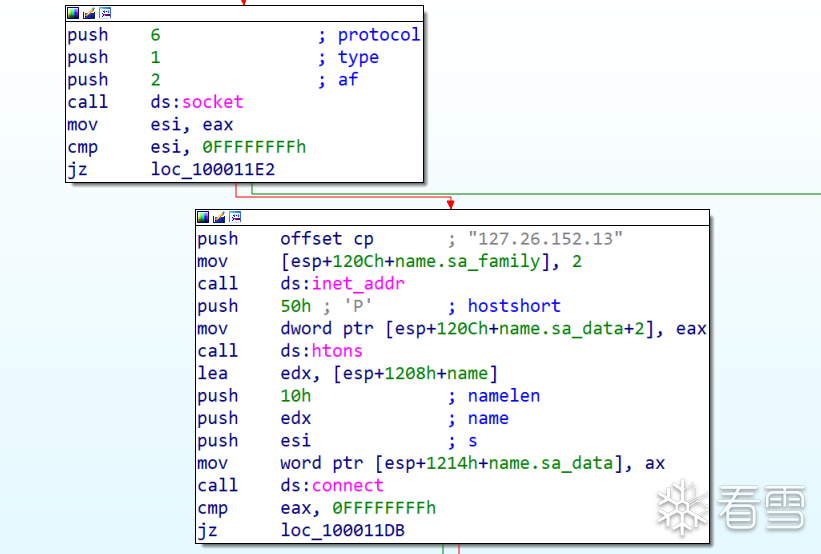The image size is (821, 554).
Task: Click the edit pencil icon in the socket block header
Action: (89, 13)
